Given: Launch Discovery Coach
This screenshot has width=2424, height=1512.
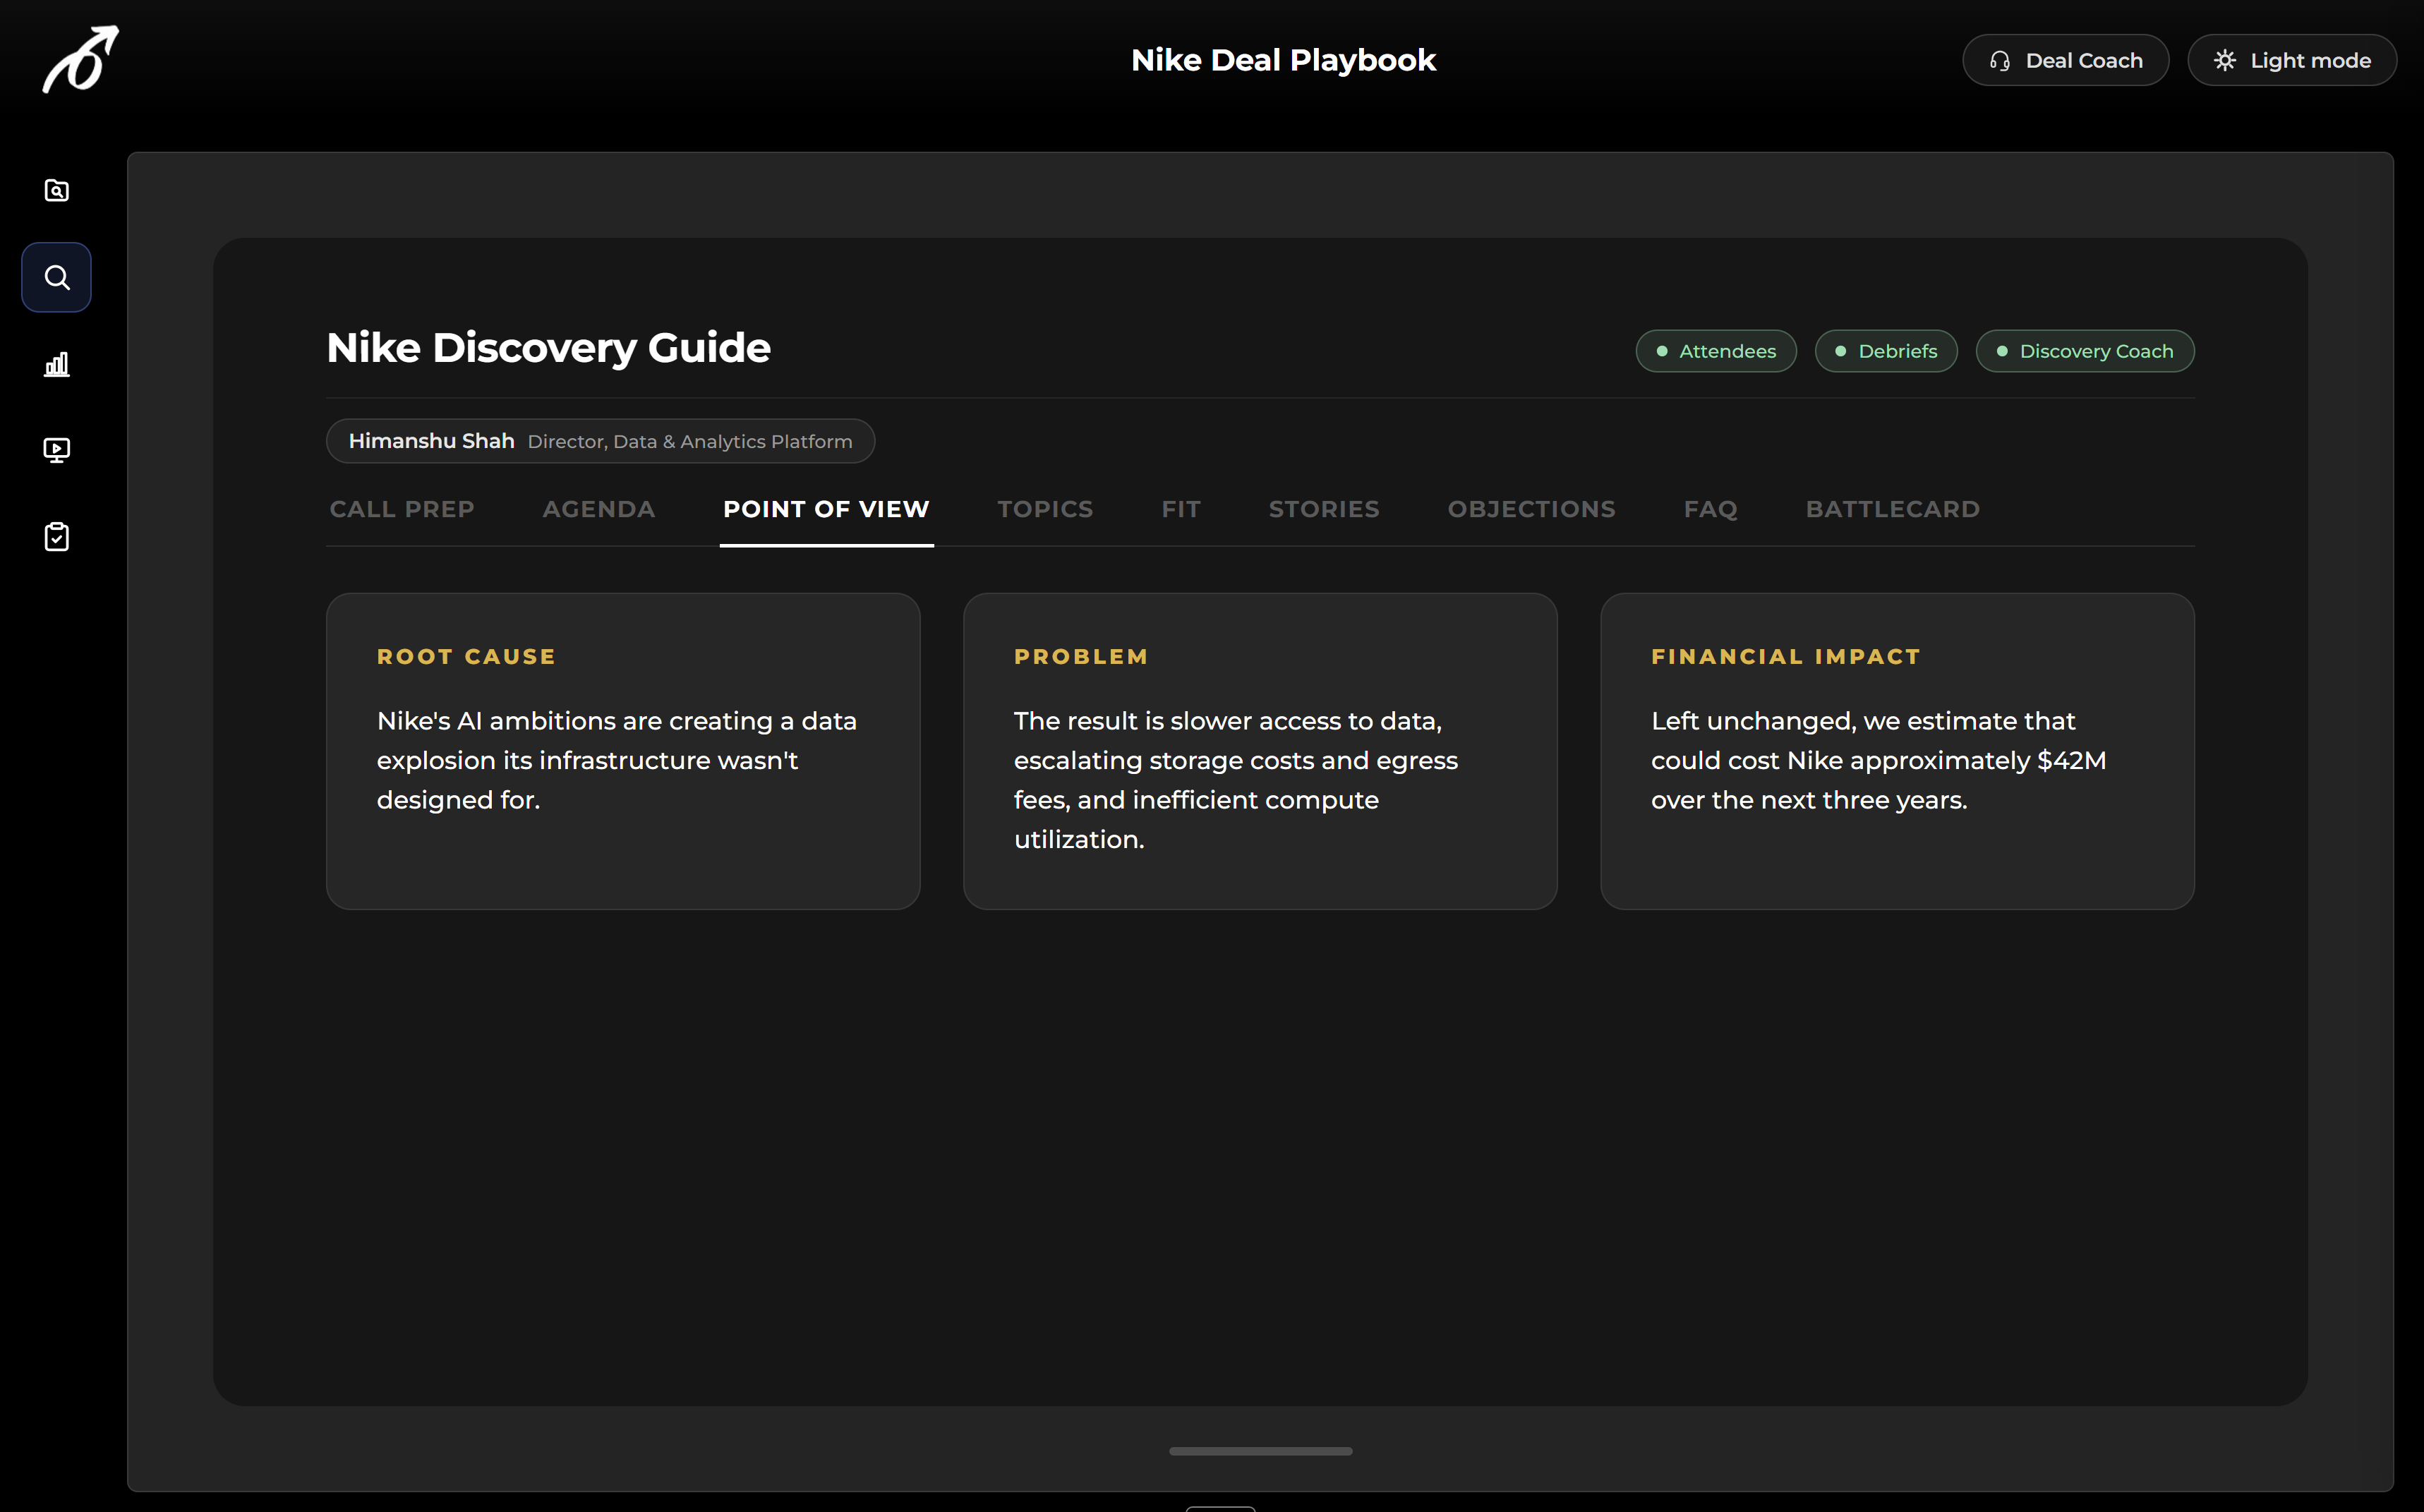Looking at the screenshot, I should pyautogui.click(x=2085, y=351).
